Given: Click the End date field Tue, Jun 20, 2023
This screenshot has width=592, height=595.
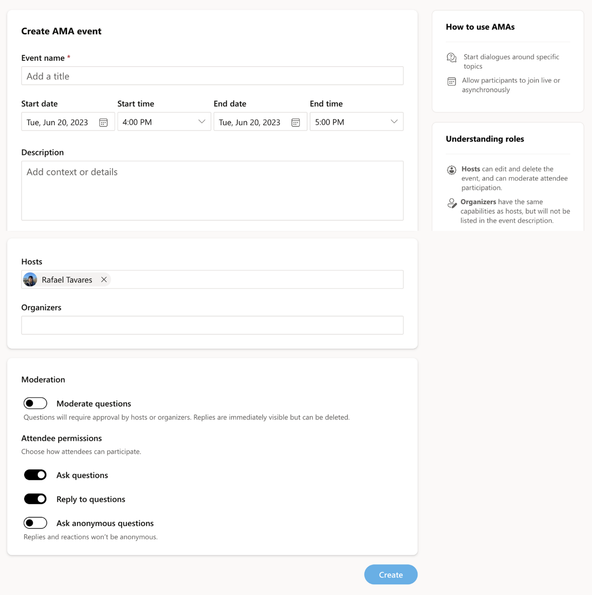Looking at the screenshot, I should (260, 122).
